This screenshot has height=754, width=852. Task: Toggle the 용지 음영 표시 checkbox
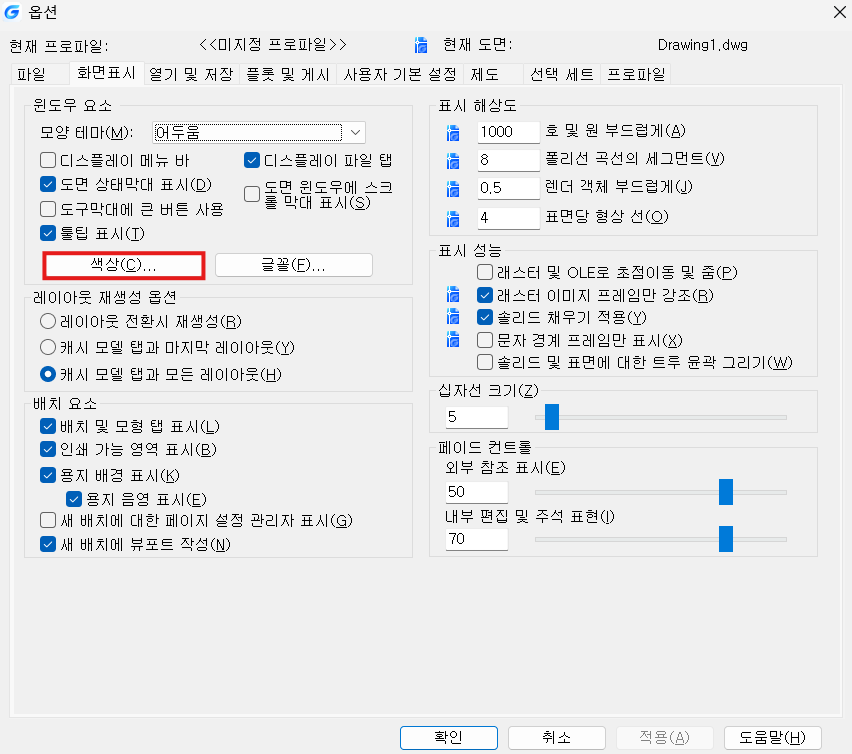73,499
